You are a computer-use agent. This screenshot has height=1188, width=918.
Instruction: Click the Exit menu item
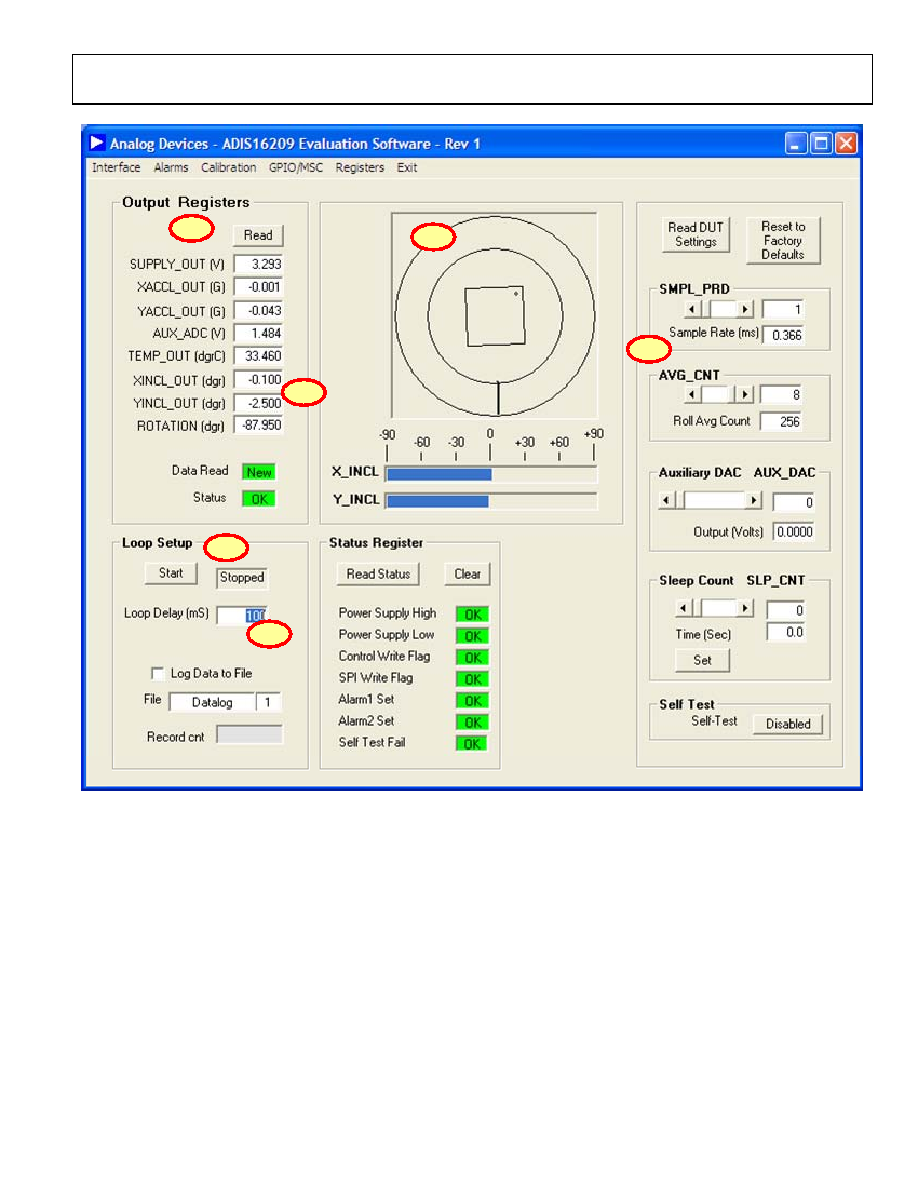[407, 167]
